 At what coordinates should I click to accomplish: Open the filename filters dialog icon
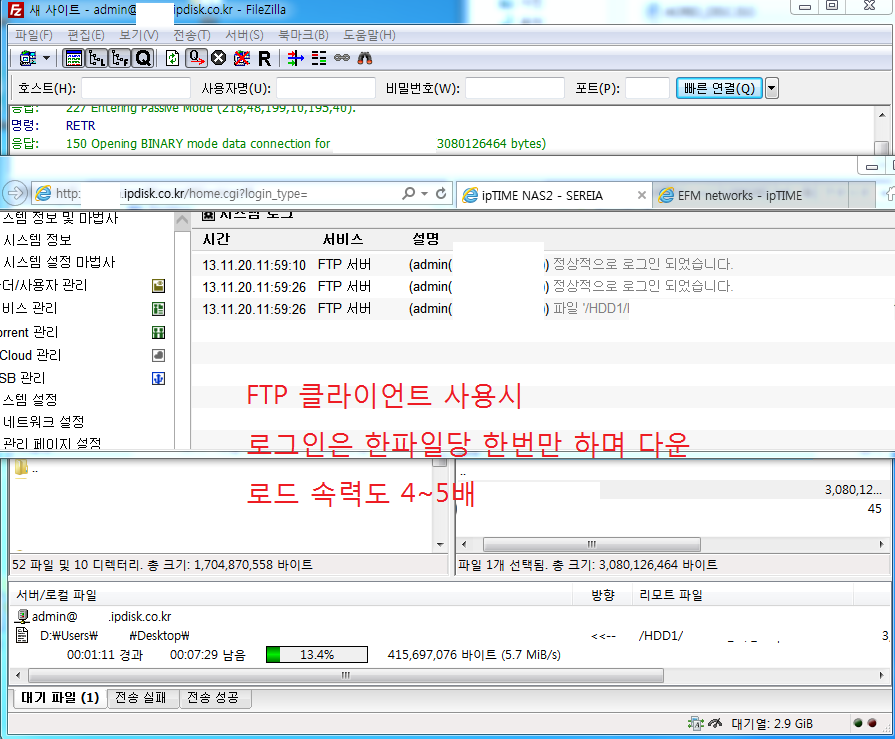tap(296, 58)
